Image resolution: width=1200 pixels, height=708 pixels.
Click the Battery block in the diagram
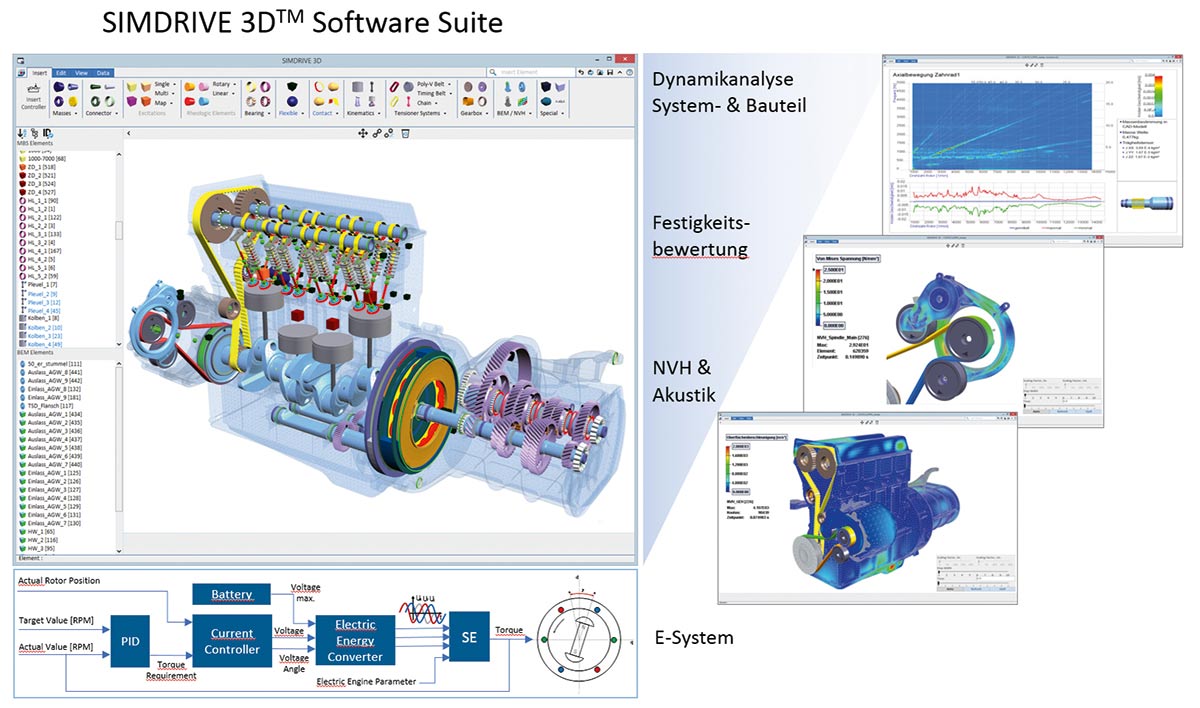point(230,595)
